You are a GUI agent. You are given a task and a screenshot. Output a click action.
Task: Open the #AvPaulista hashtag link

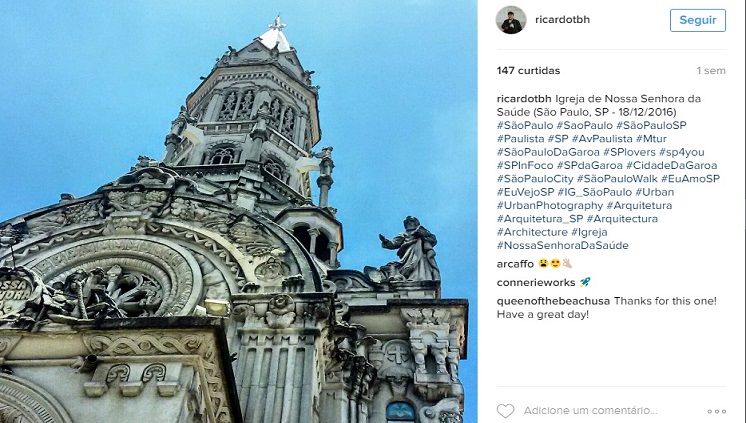pyautogui.click(x=602, y=138)
